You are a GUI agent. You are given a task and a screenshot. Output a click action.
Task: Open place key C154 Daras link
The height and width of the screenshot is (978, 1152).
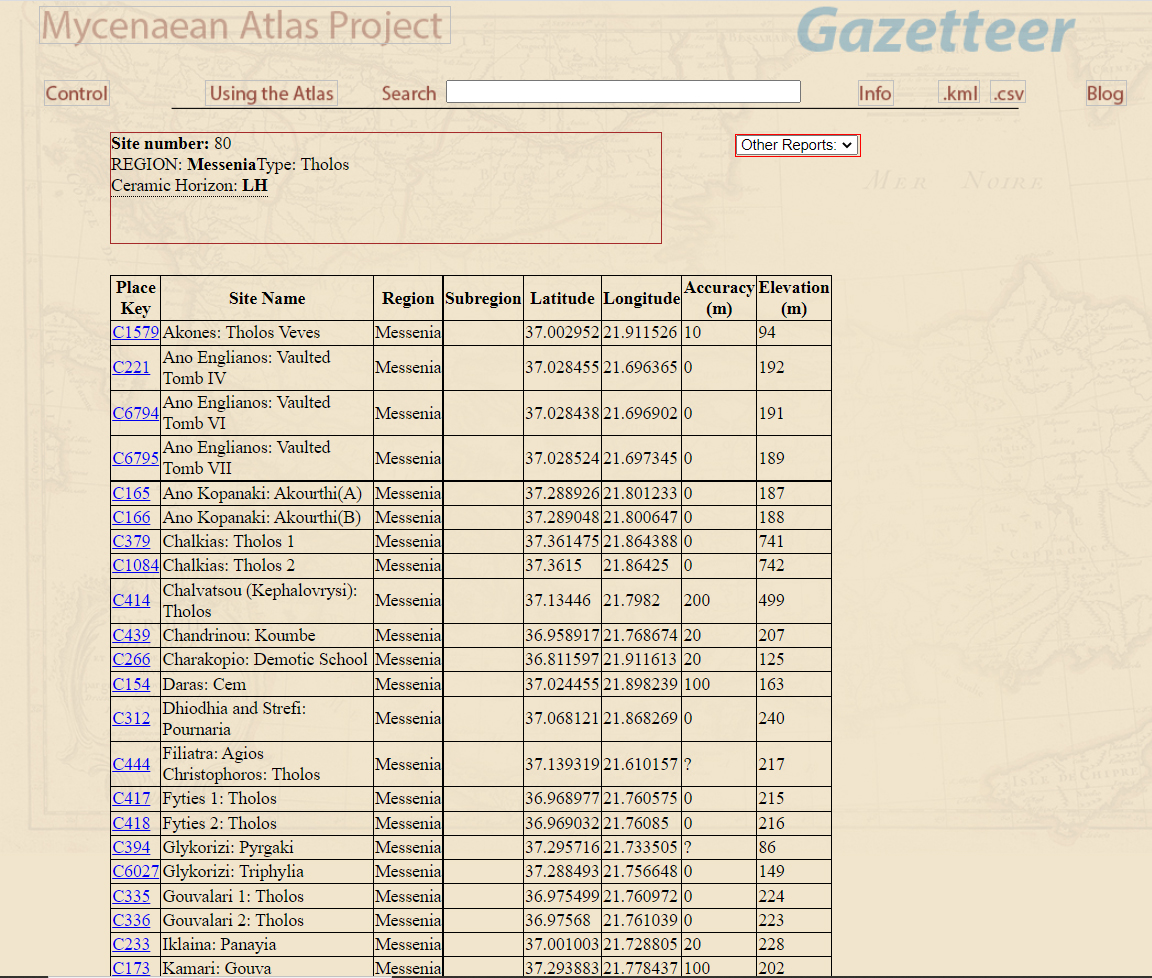(x=131, y=685)
